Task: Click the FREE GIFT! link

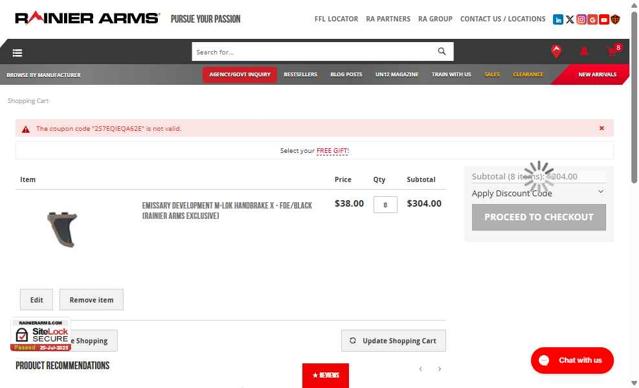Action: [x=333, y=150]
